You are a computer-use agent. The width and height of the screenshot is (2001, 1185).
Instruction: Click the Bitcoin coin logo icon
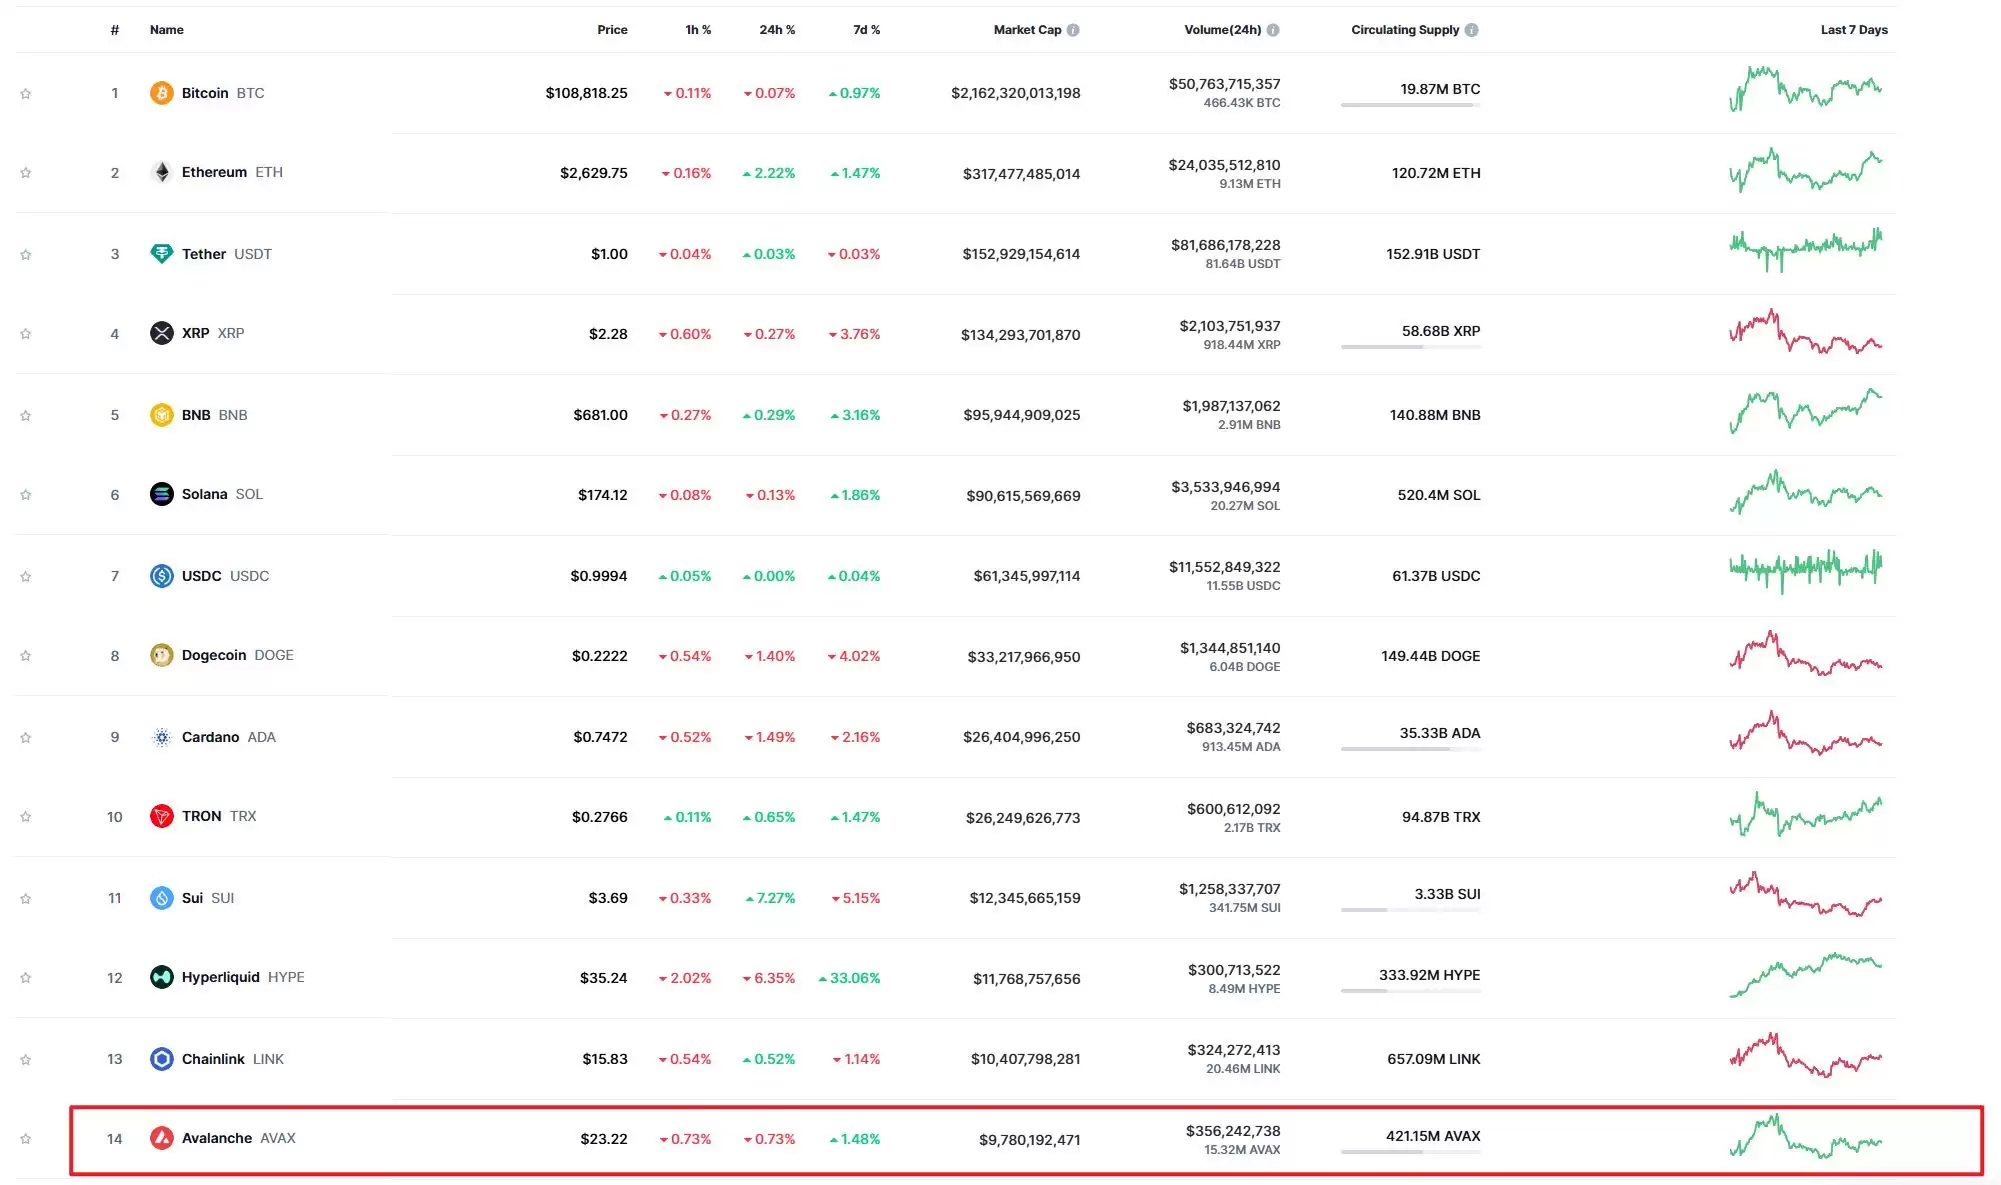tap(161, 93)
